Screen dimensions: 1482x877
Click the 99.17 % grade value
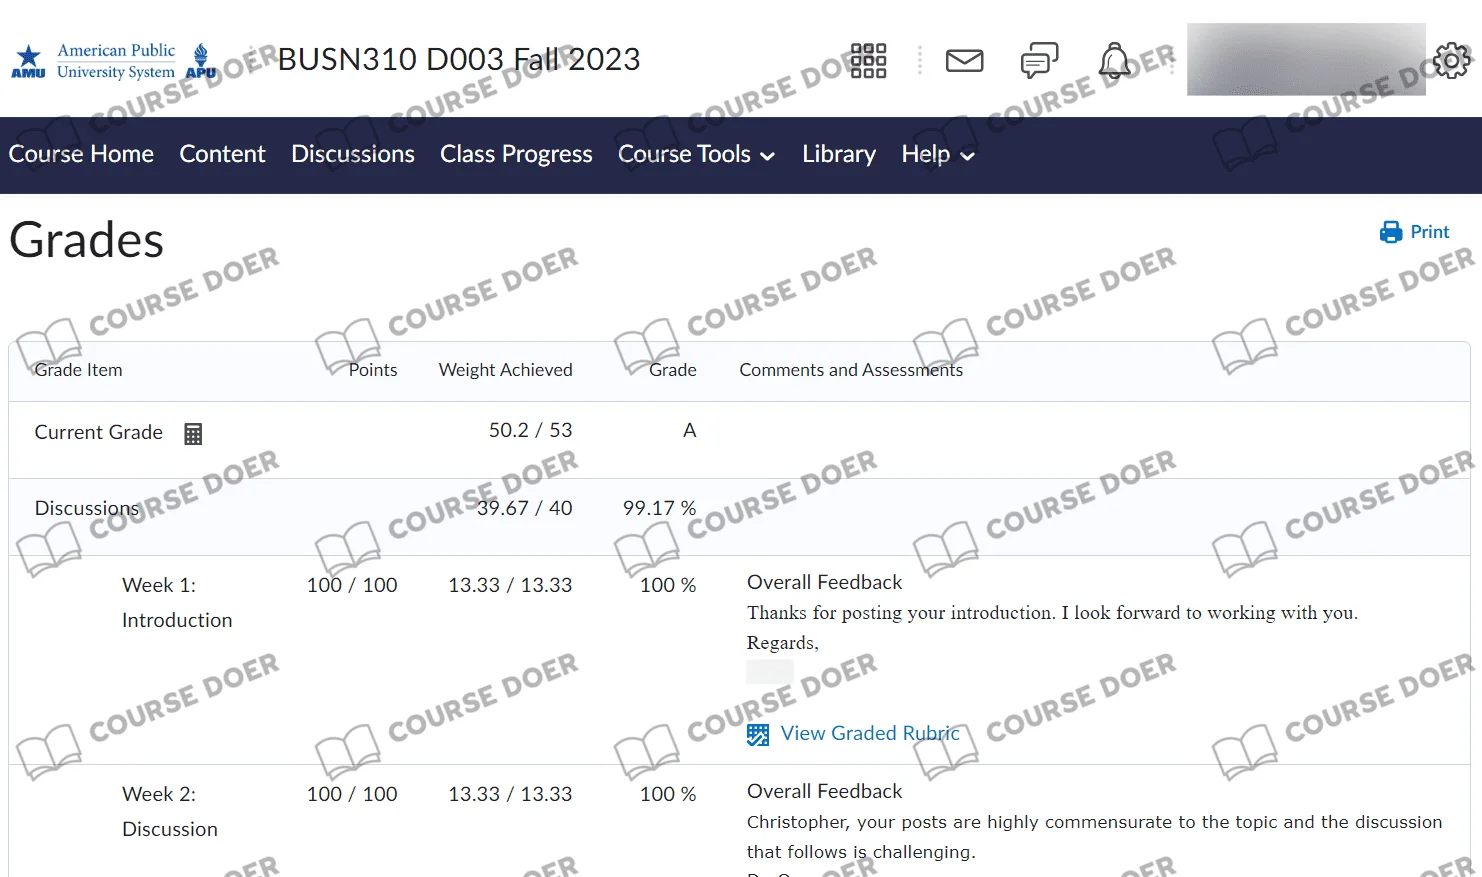659,508
